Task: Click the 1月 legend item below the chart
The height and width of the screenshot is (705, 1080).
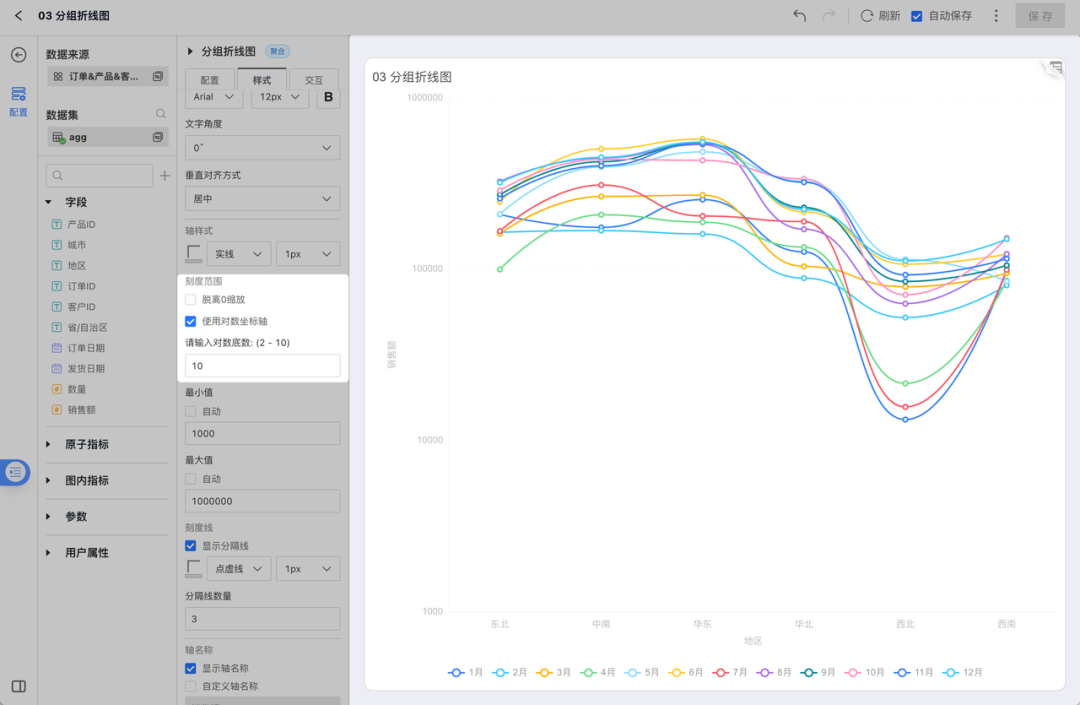Action: point(465,673)
